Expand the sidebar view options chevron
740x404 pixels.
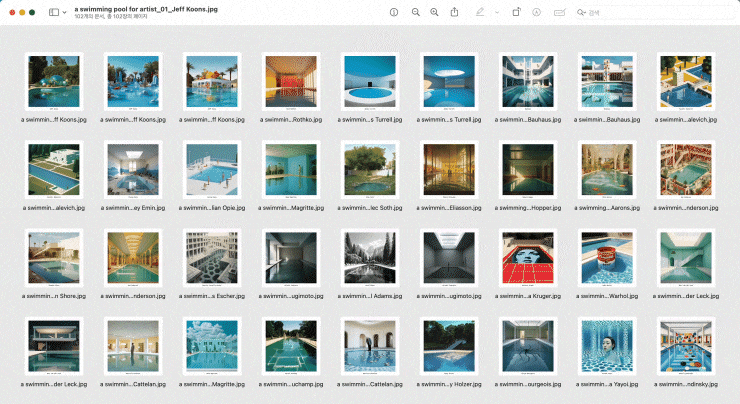pyautogui.click(x=65, y=12)
